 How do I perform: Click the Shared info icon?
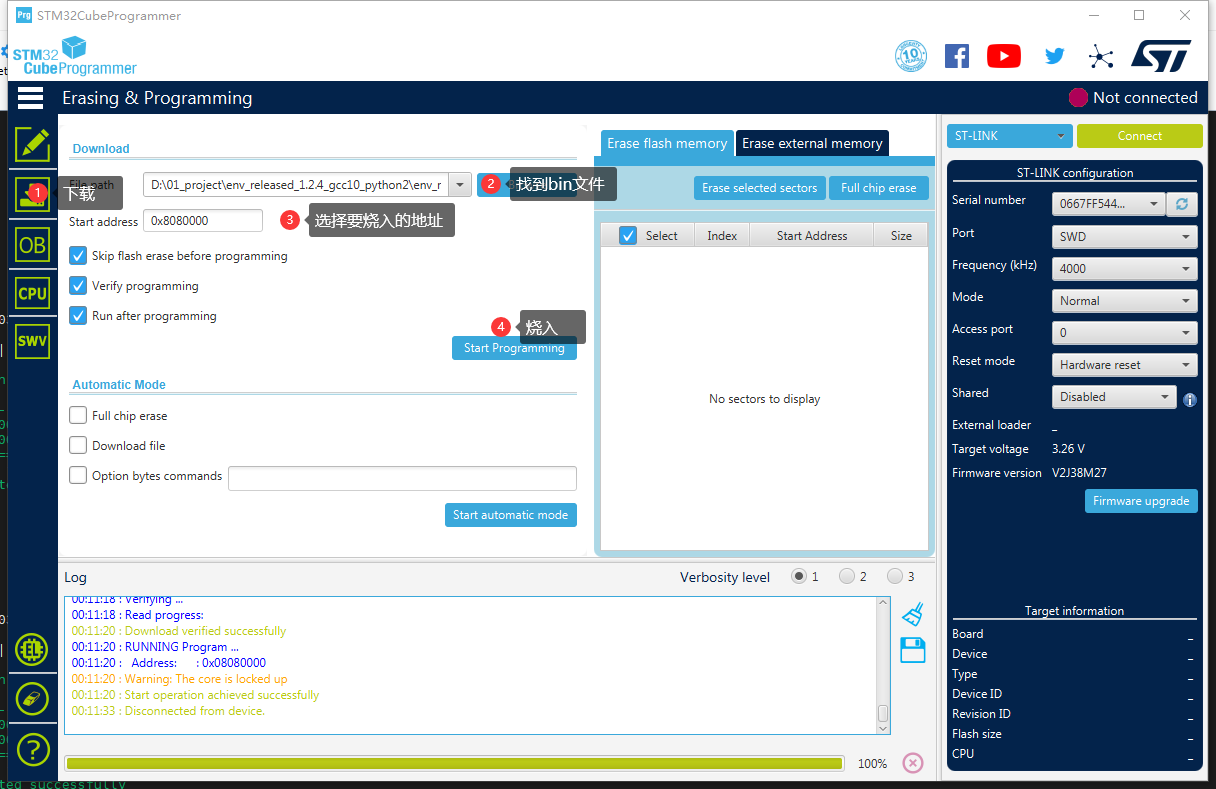(x=1190, y=399)
